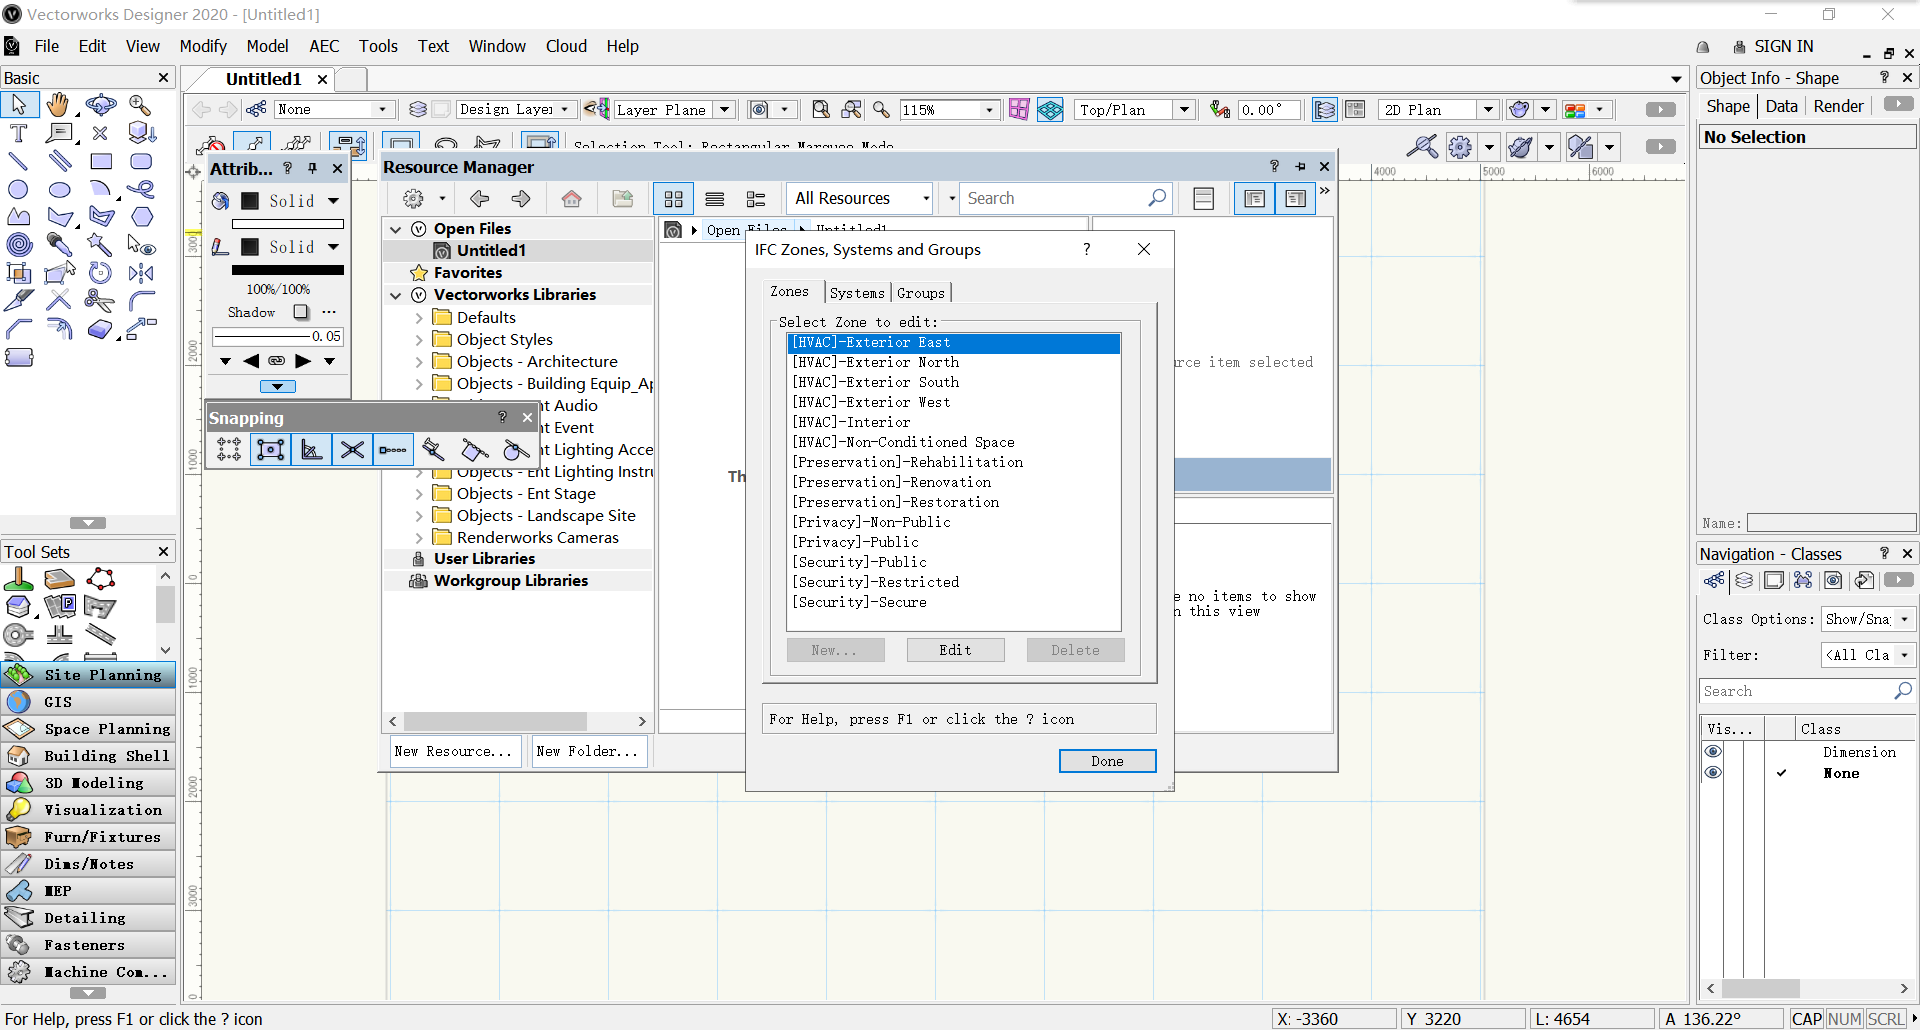Switch to the Groups tab
This screenshot has height=1030, width=1920.
(x=921, y=293)
